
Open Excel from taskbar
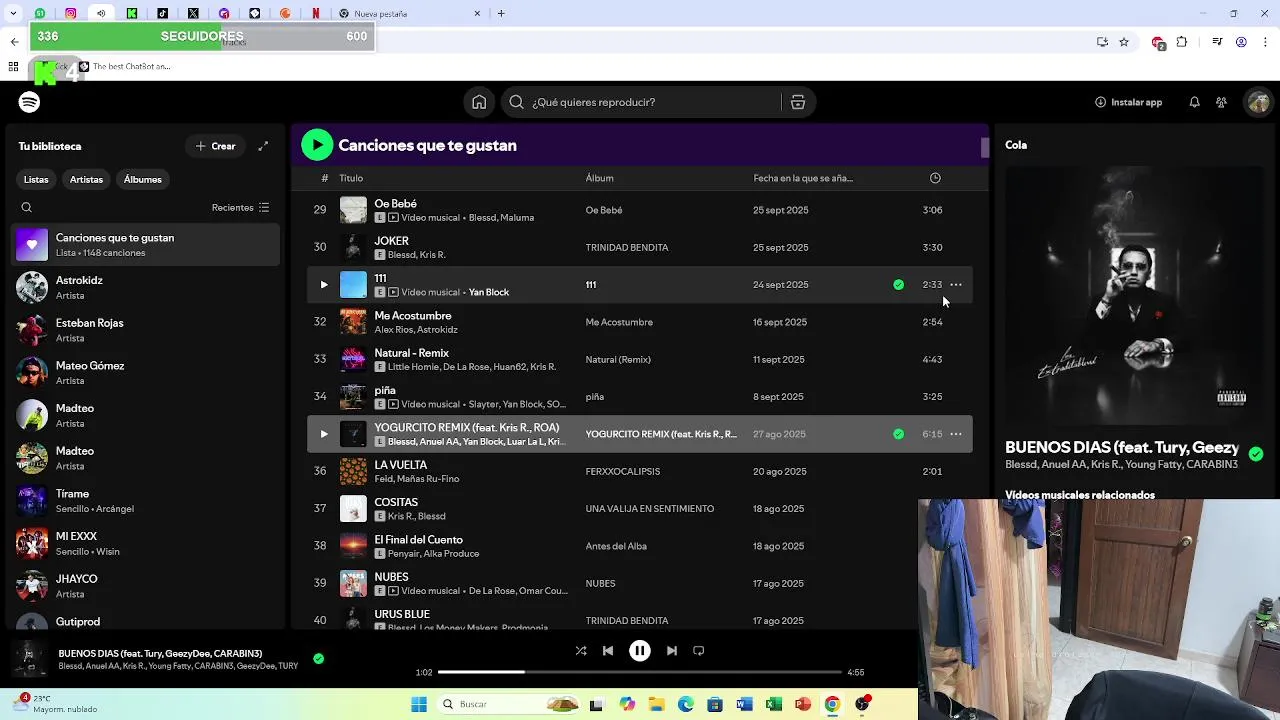click(x=773, y=704)
